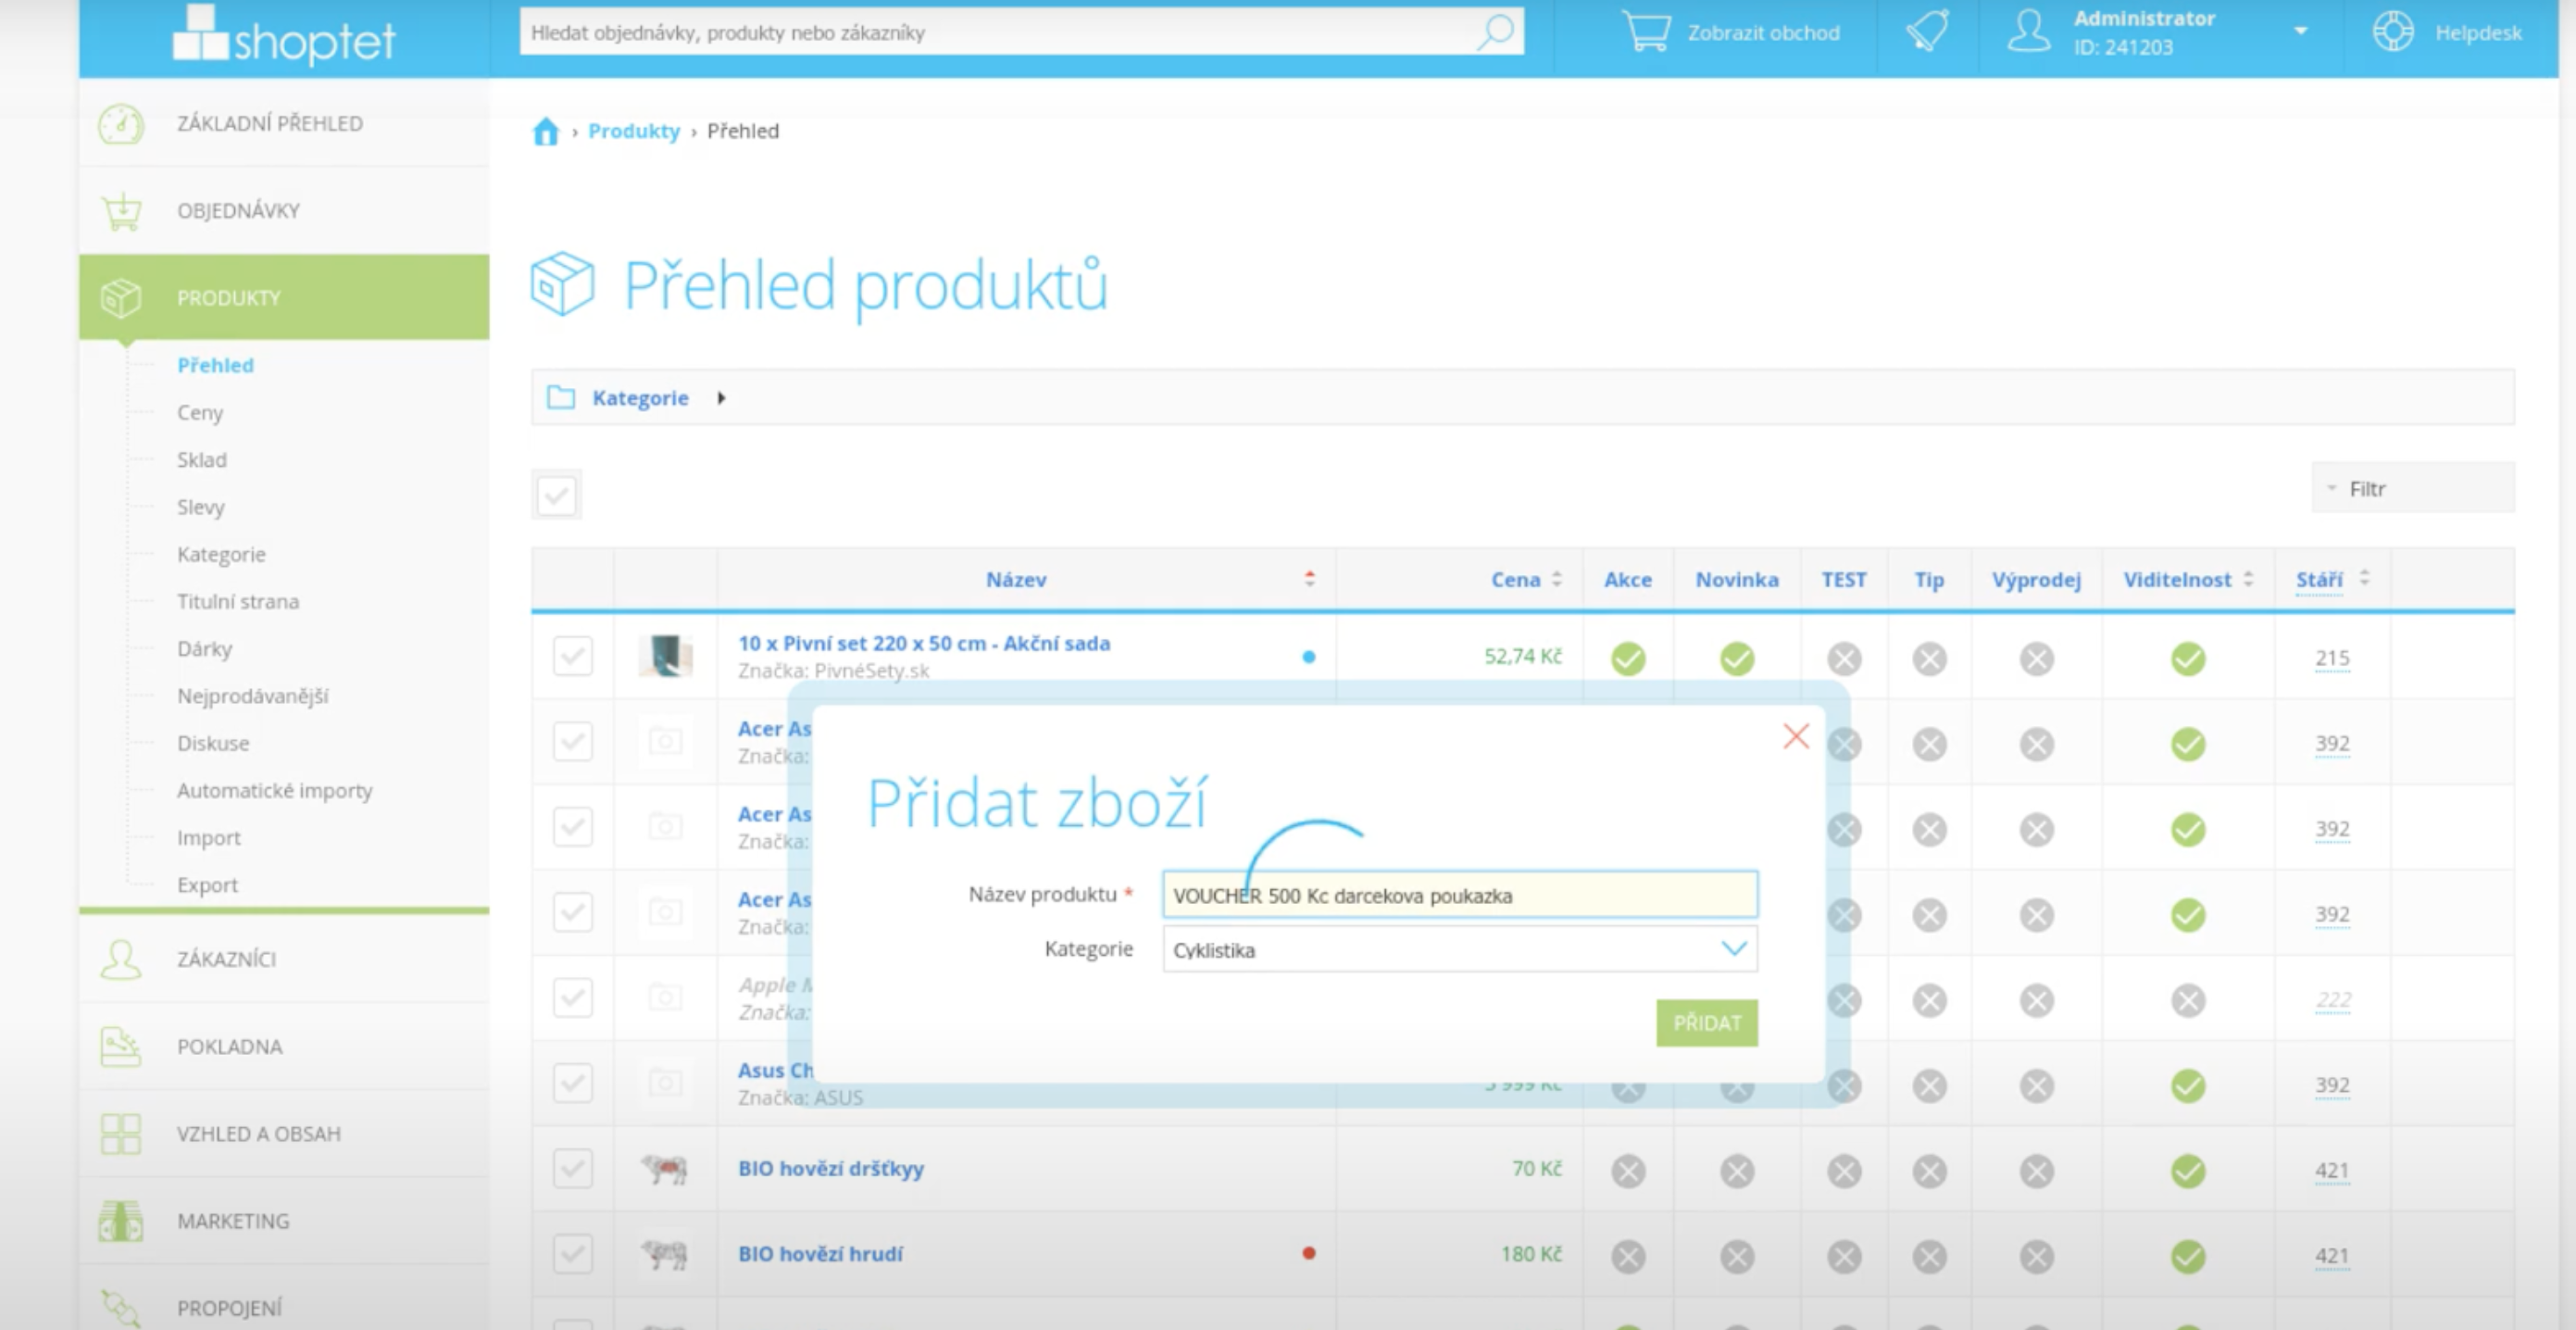Viewport: 2576px width, 1330px height.
Task: Click Výprodej cross icon for BIO hovězí hrudí
Action: [2037, 1256]
